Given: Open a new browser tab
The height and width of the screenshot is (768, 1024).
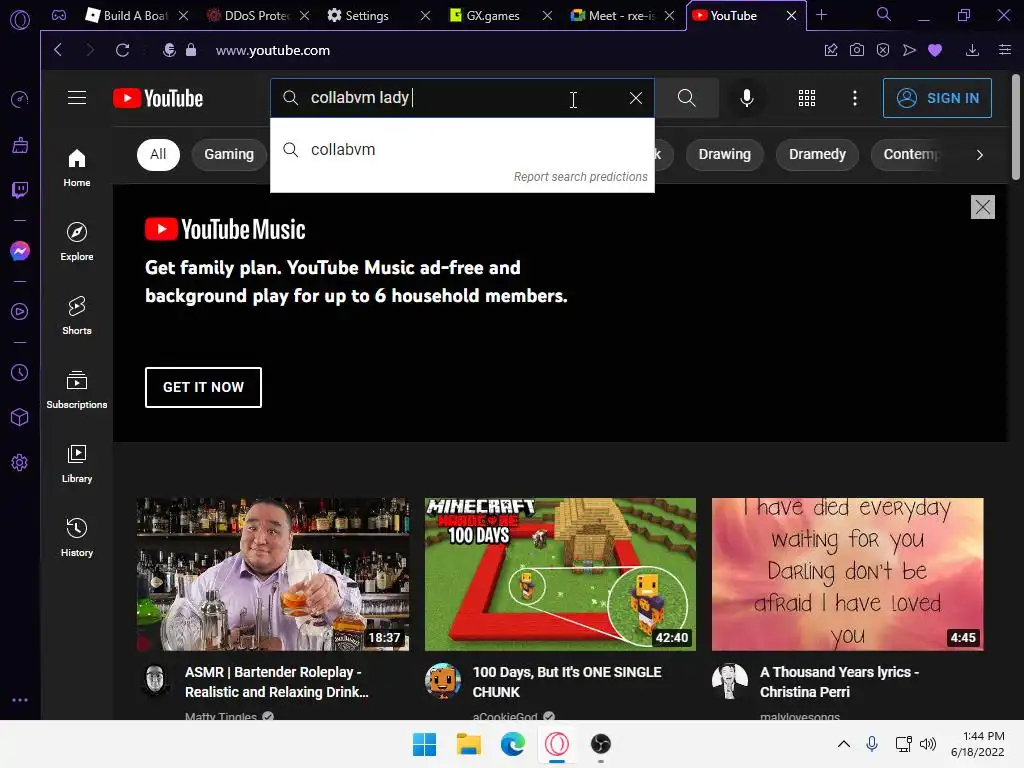Looking at the screenshot, I should pyautogui.click(x=822, y=14).
